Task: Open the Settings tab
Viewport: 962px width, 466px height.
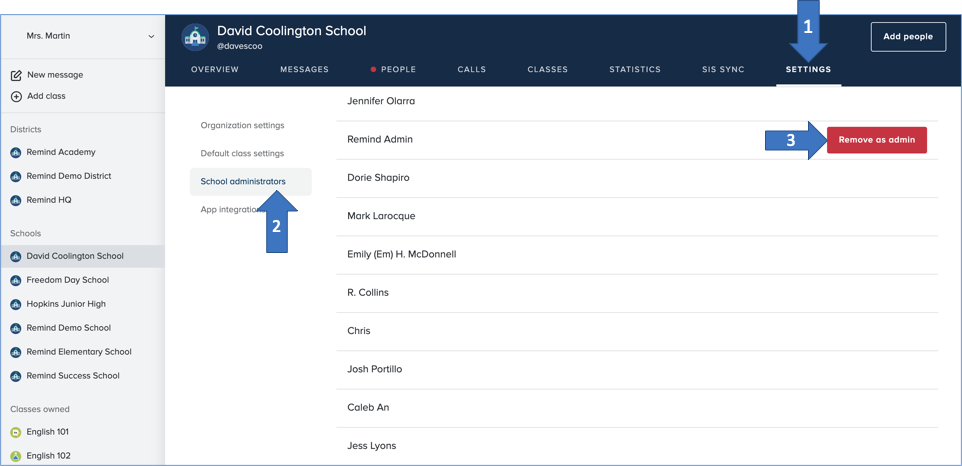Action: [808, 70]
